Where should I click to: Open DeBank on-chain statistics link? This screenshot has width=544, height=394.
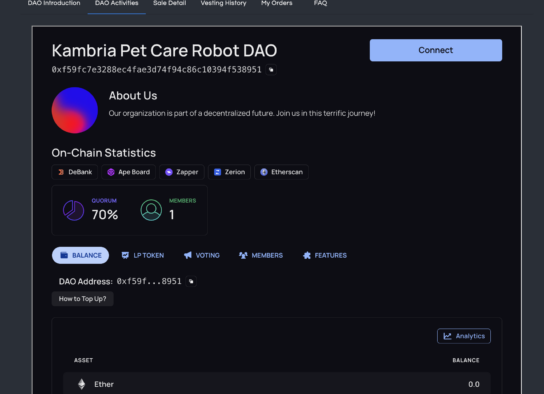tap(75, 172)
